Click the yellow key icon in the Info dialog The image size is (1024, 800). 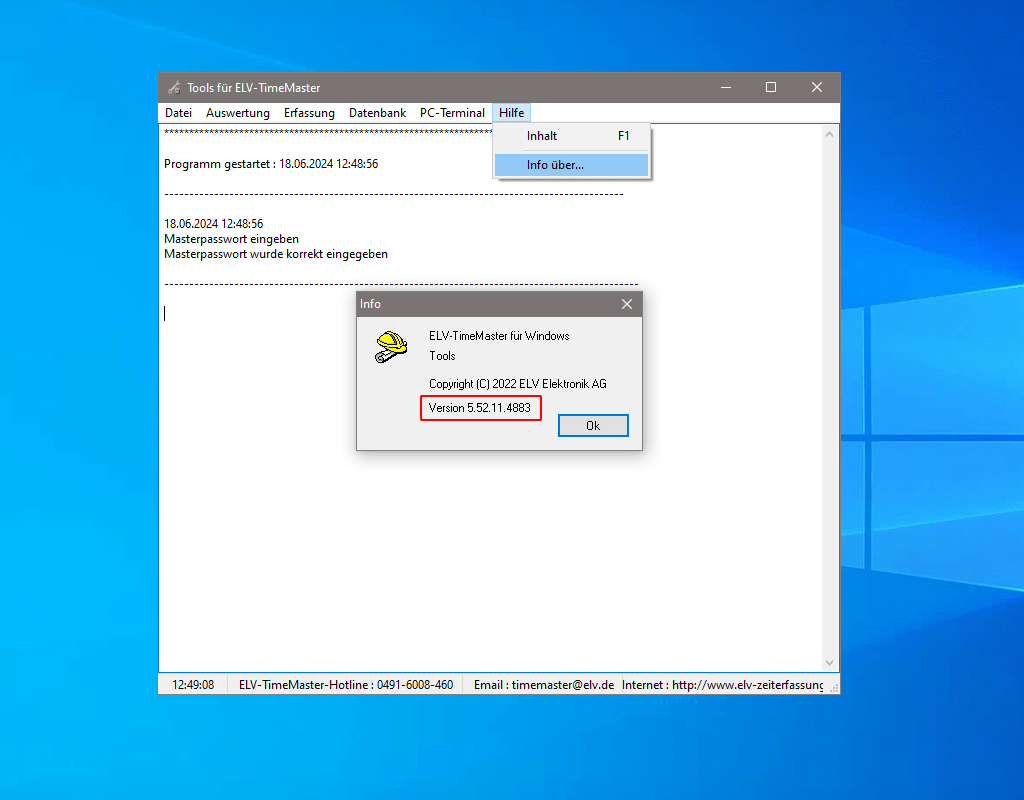click(389, 346)
